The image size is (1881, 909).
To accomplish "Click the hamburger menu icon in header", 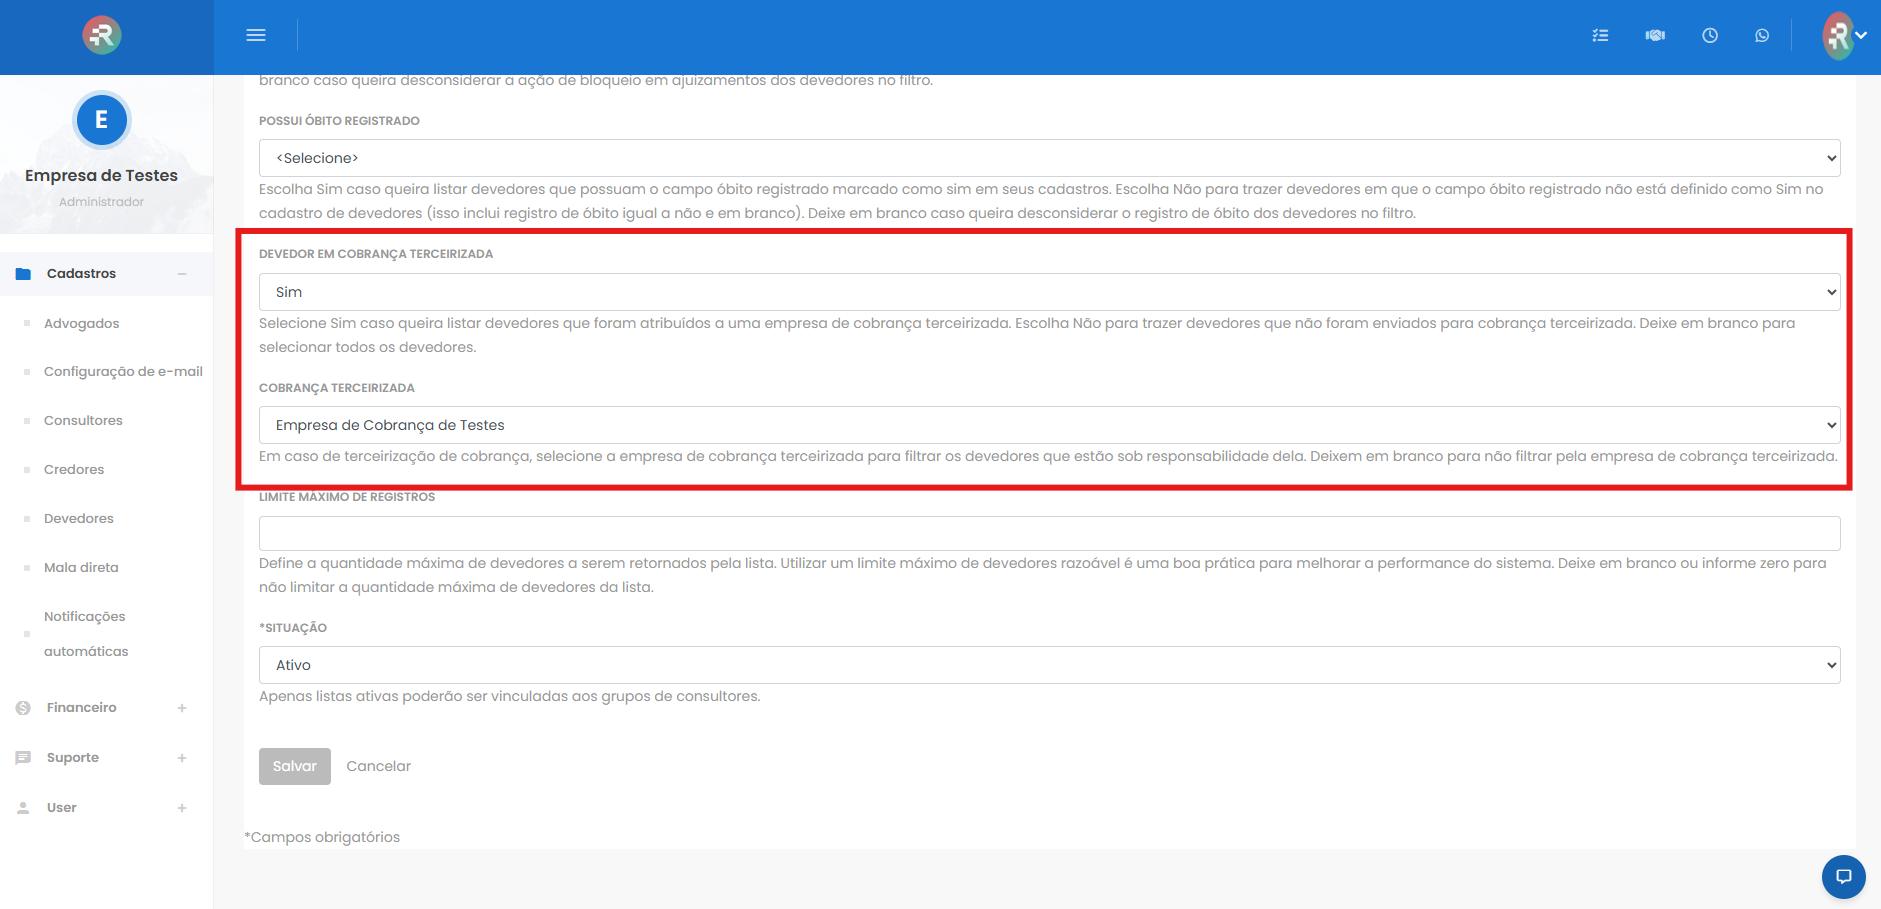I will click(x=256, y=35).
